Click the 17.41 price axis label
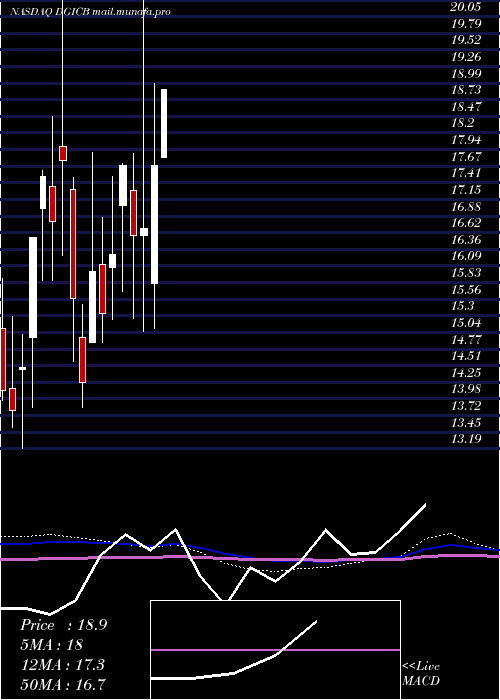 pyautogui.click(x=466, y=173)
